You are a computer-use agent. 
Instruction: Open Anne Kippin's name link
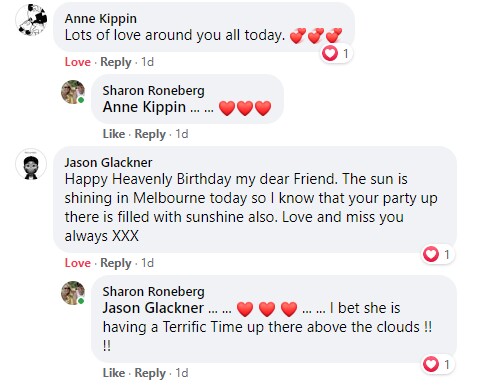101,19
